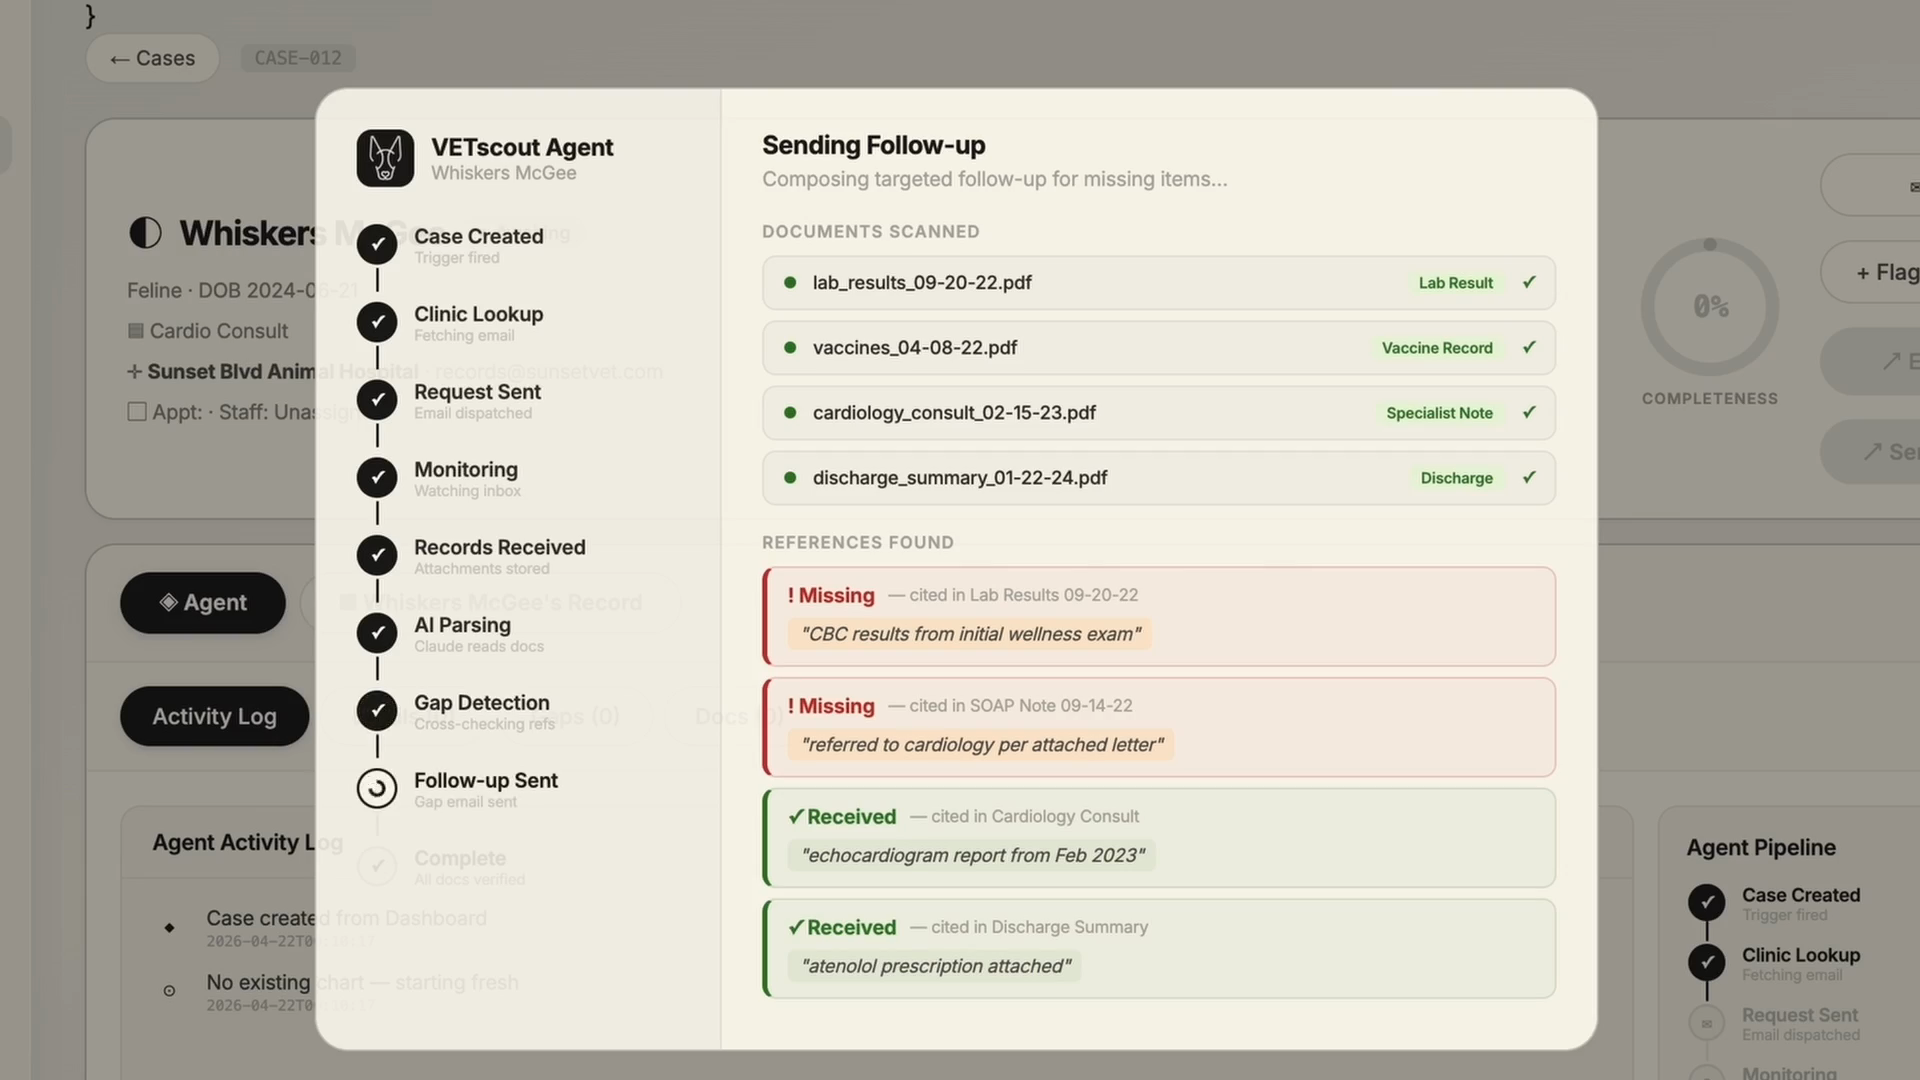Click checkmark beside vaccines_04-08-22.pdf
This screenshot has height=1080, width=1920.
coord(1529,347)
